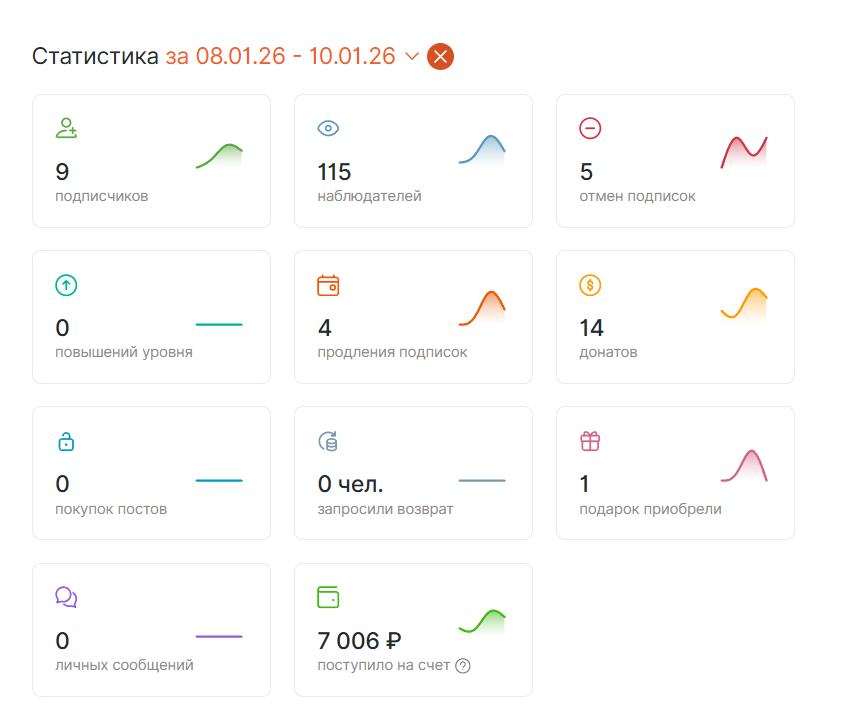
Task: Click the refund coins icon
Action: (x=328, y=441)
